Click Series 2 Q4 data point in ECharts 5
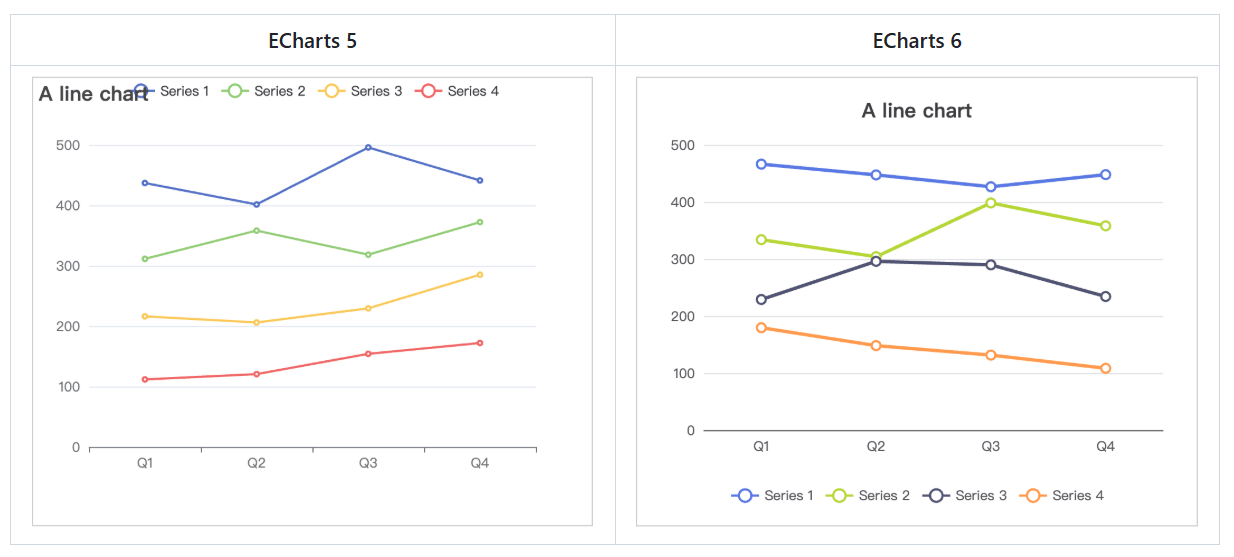Viewport: 1234px width, 557px height. (x=480, y=222)
